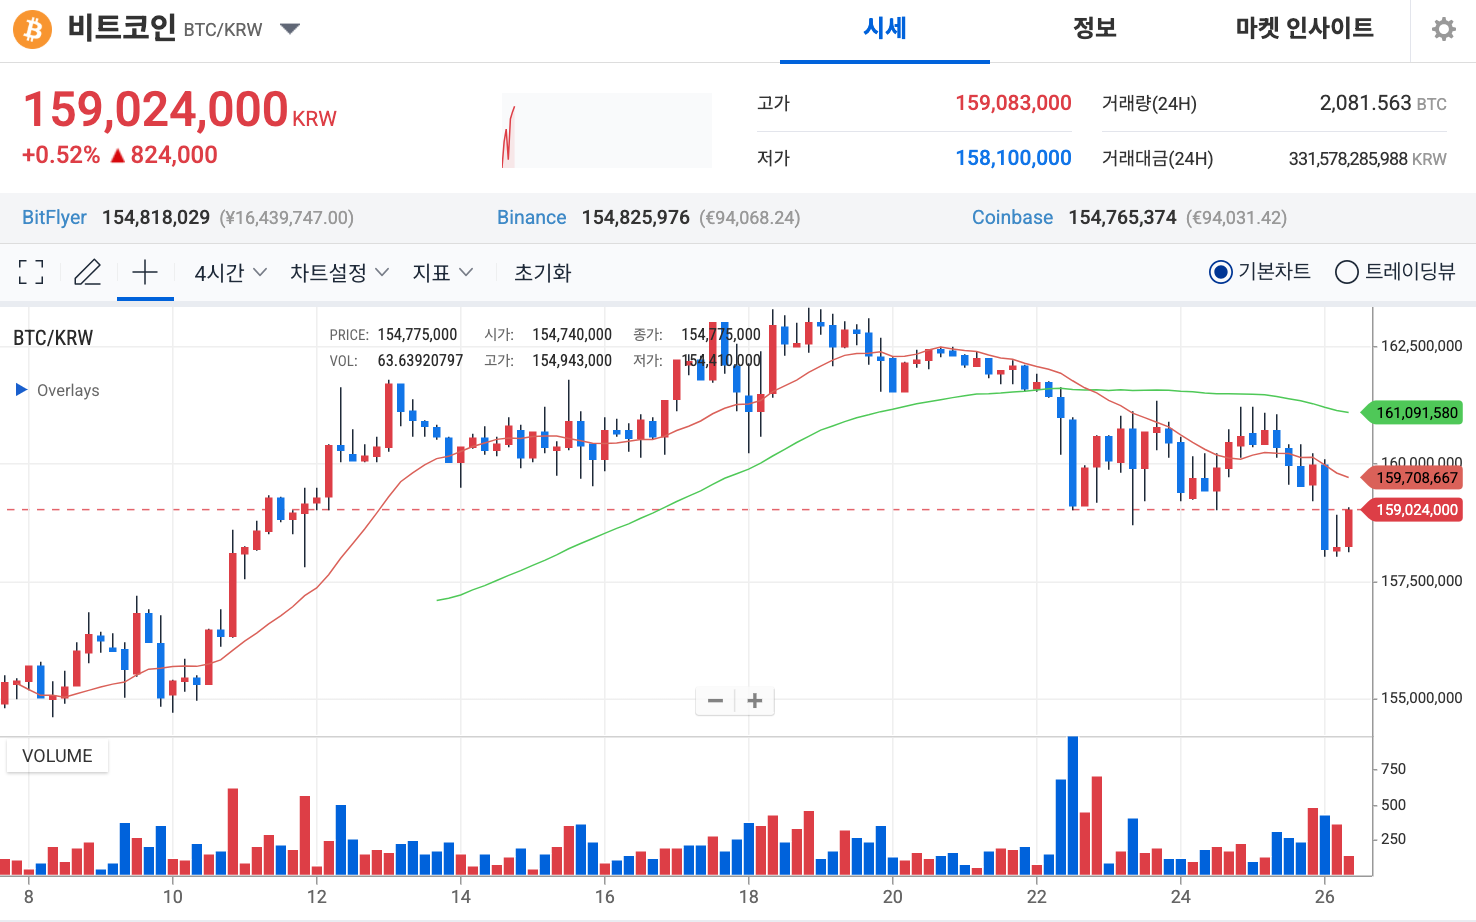This screenshot has width=1476, height=922.
Task: Open the 차트설정 dropdown
Action: [x=338, y=271]
